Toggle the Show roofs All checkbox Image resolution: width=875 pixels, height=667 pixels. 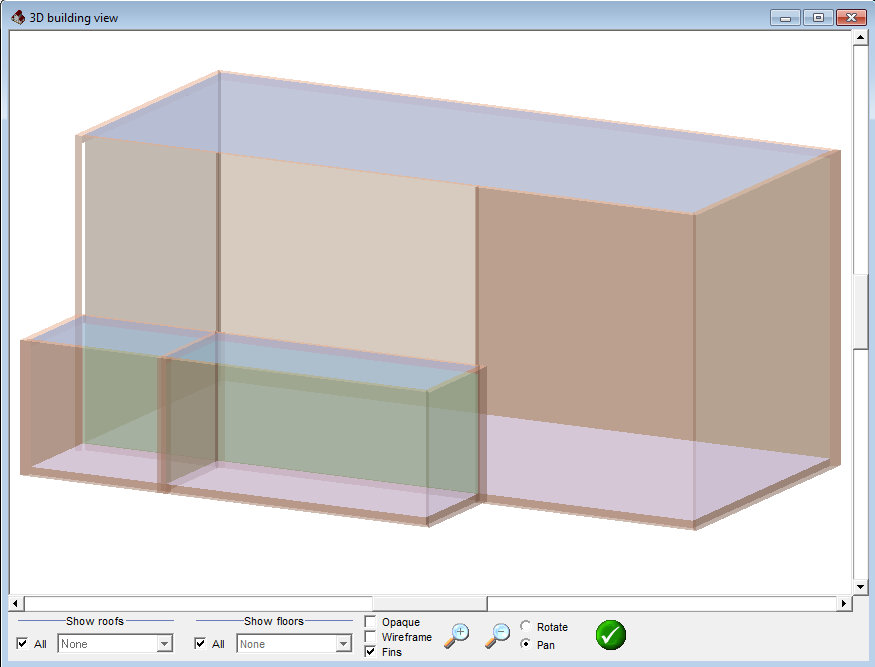[x=22, y=643]
